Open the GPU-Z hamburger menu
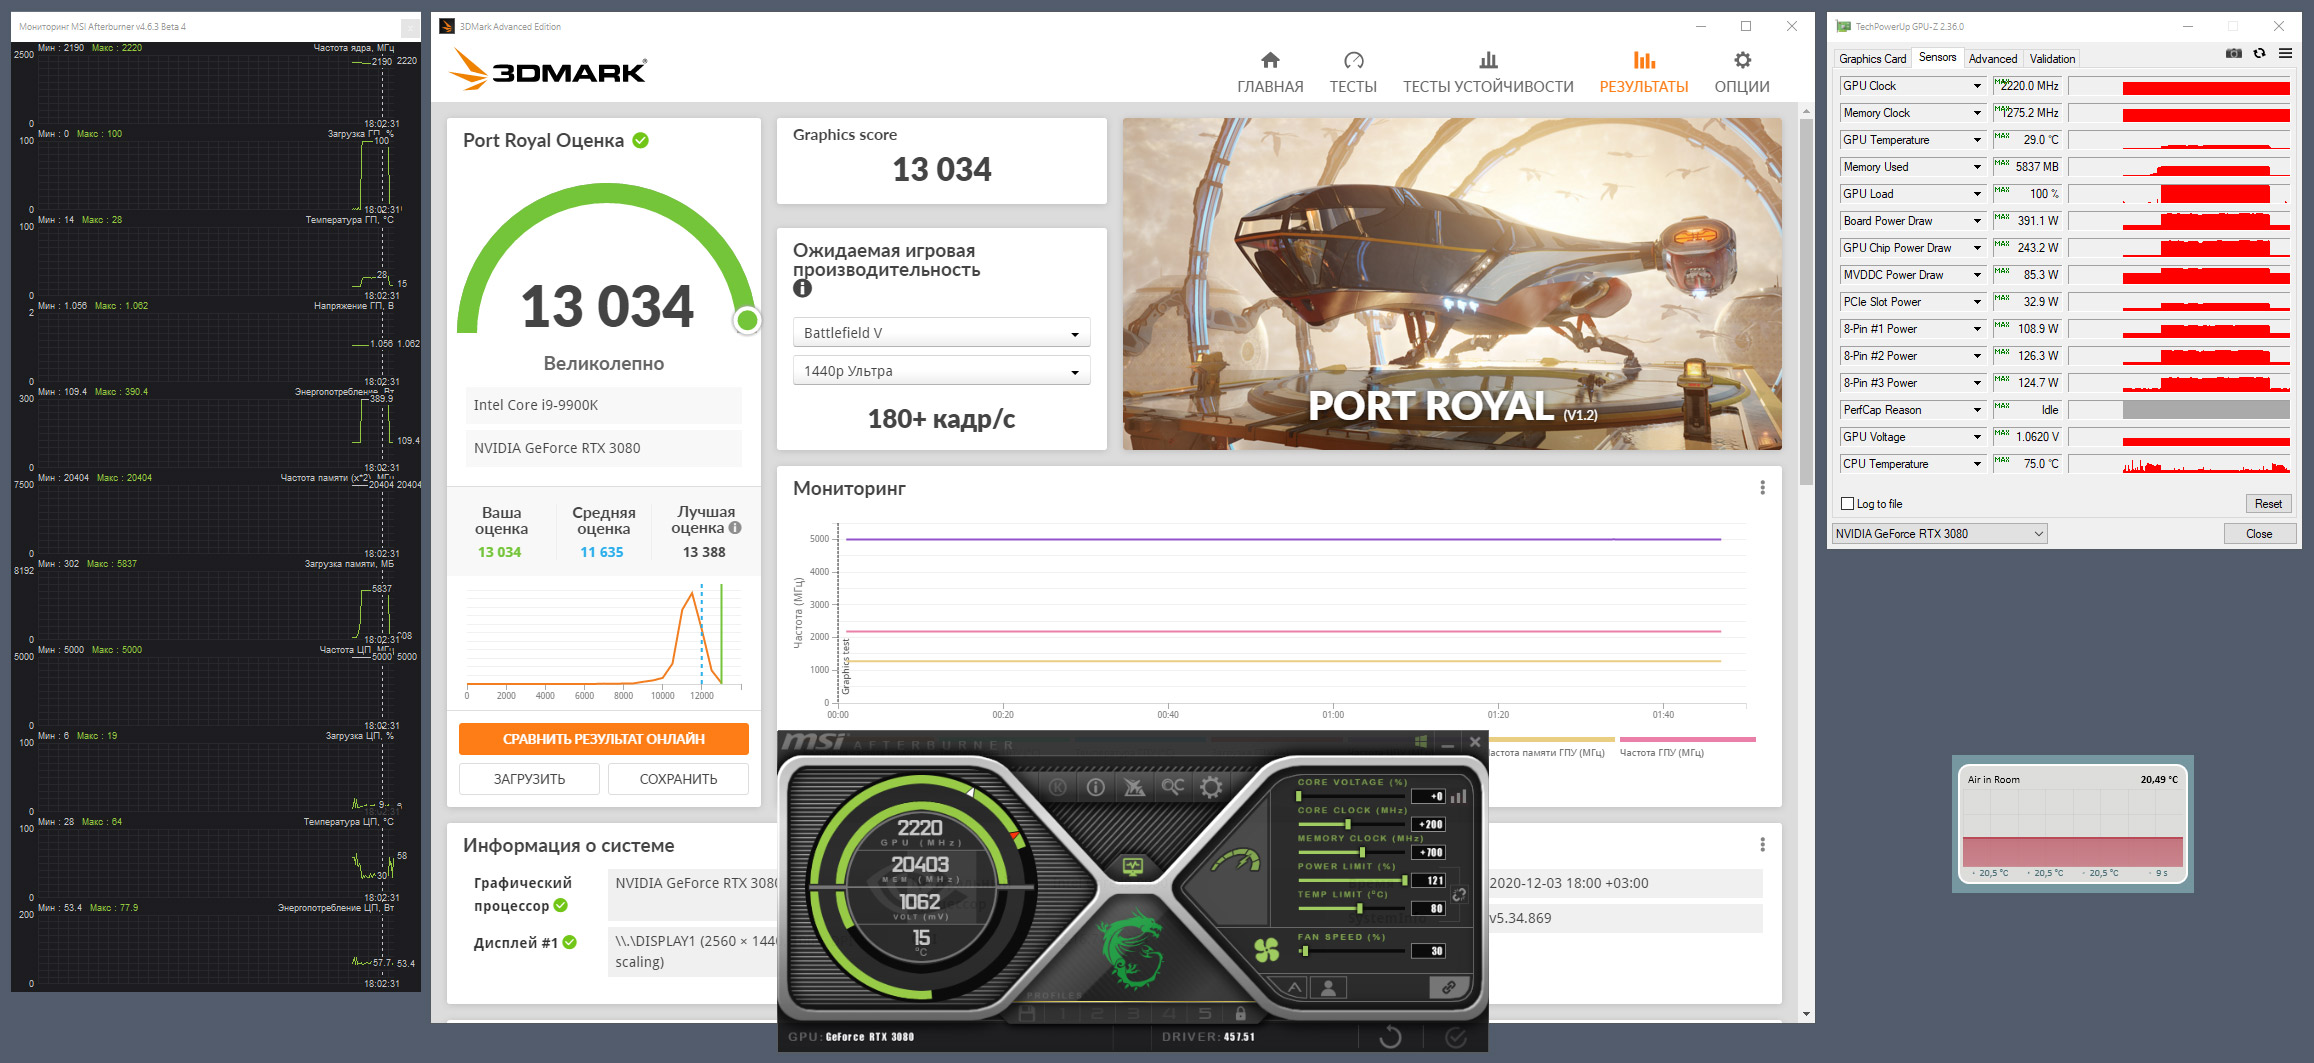Image resolution: width=2314 pixels, height=1063 pixels. tap(2286, 54)
